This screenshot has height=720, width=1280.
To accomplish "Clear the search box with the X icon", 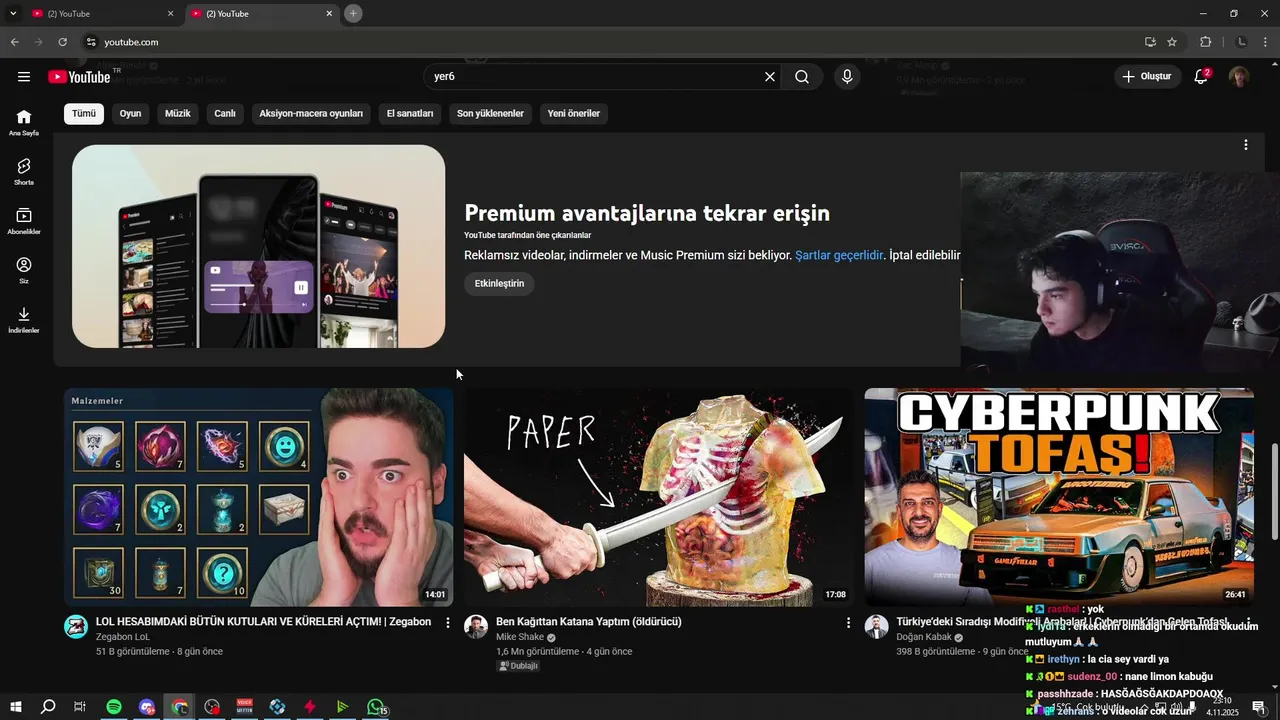I will [770, 77].
